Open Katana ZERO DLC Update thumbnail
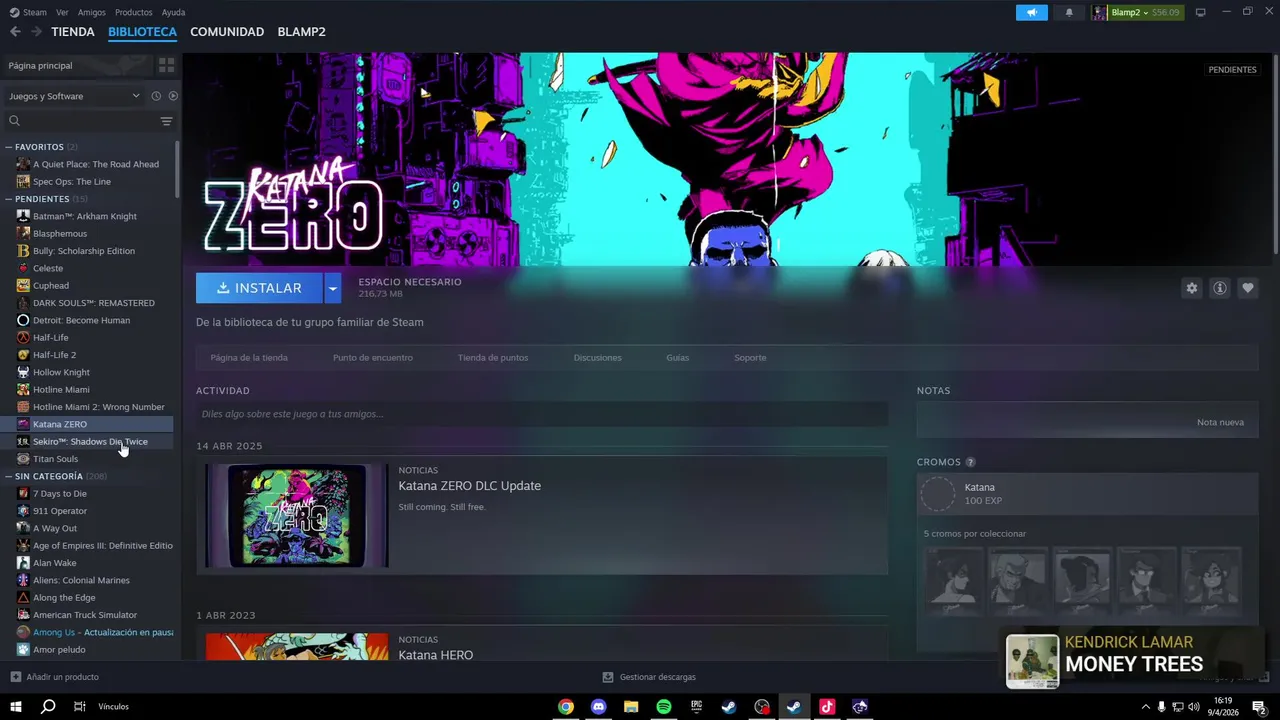Screen dimensions: 1280x720 click(297, 516)
